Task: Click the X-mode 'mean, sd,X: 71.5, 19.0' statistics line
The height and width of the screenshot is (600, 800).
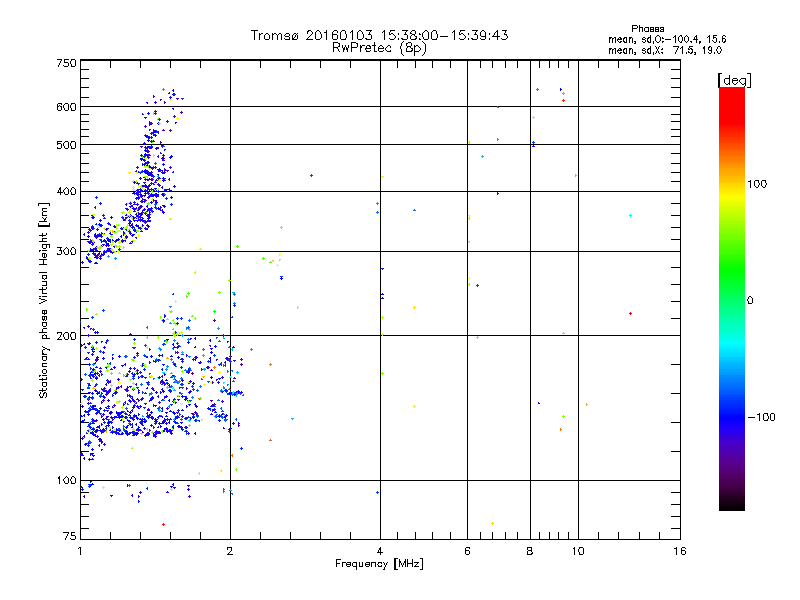Action: (665, 50)
